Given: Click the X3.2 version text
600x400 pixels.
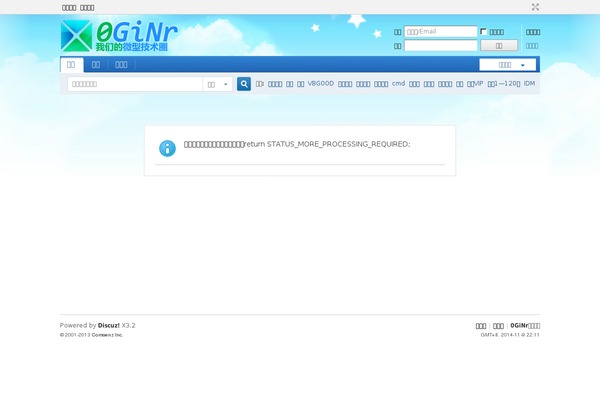Looking at the screenshot, I should (128, 325).
